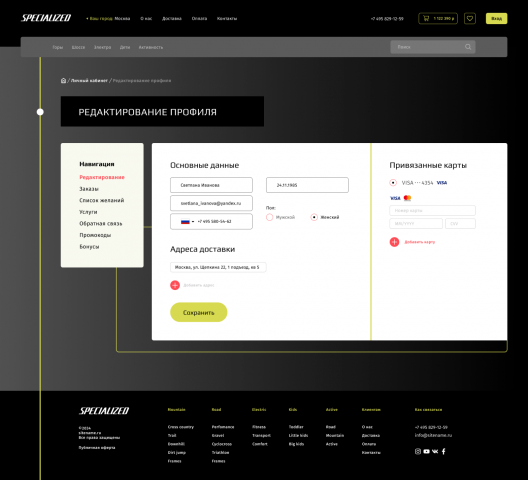Image resolution: width=528 pixels, height=480 pixels.
Task: Select Редактирование in the sidebar navigation
Action: 102,177
